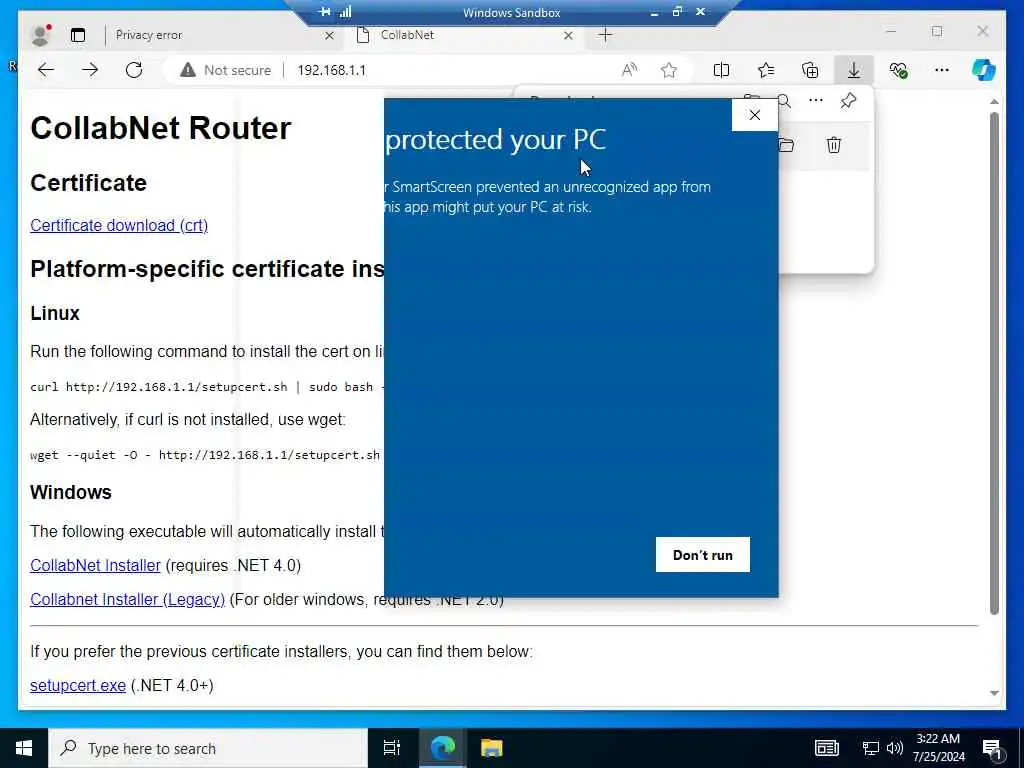Search downloads magnifier icon
1024x768 pixels.
point(784,101)
